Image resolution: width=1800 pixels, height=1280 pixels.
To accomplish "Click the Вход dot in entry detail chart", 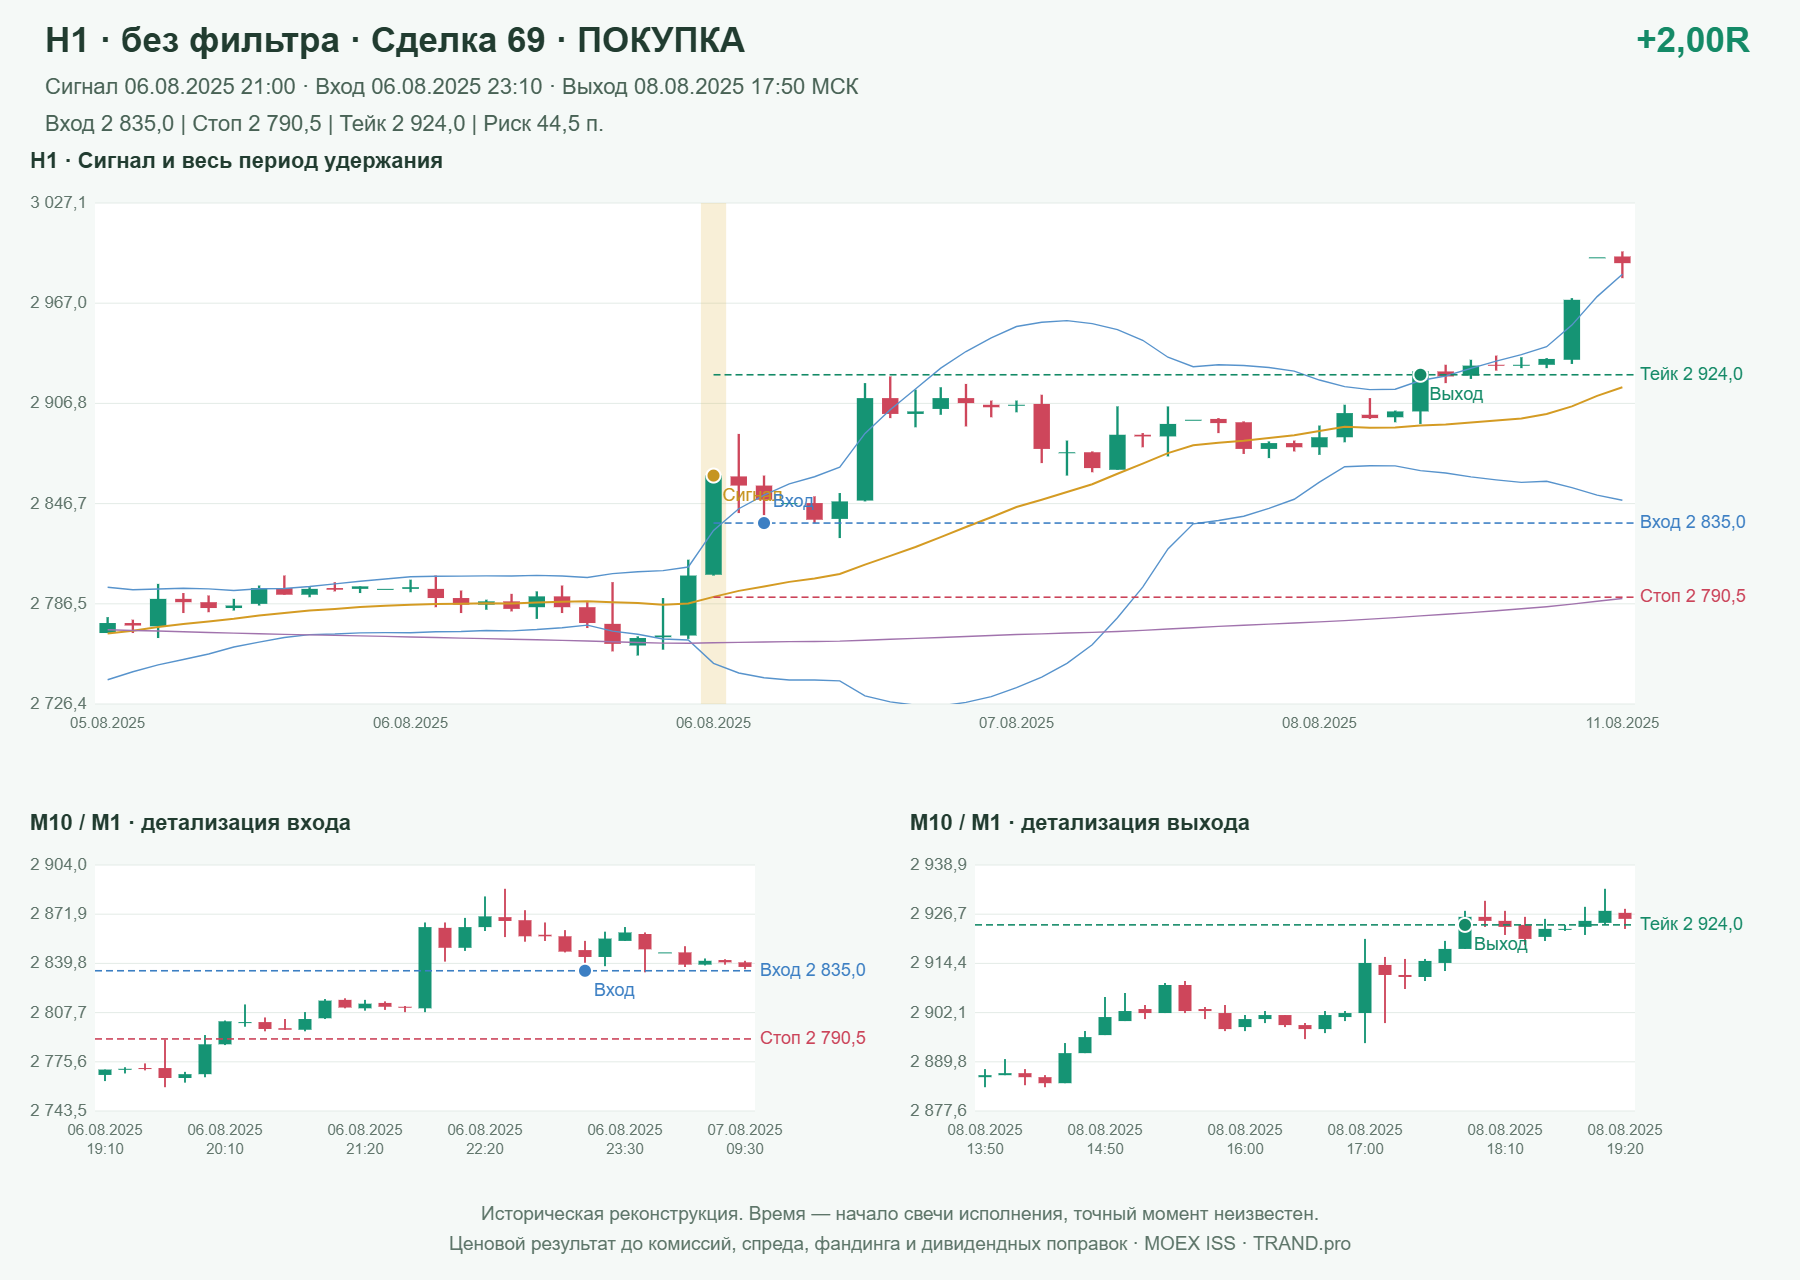I will tap(585, 971).
